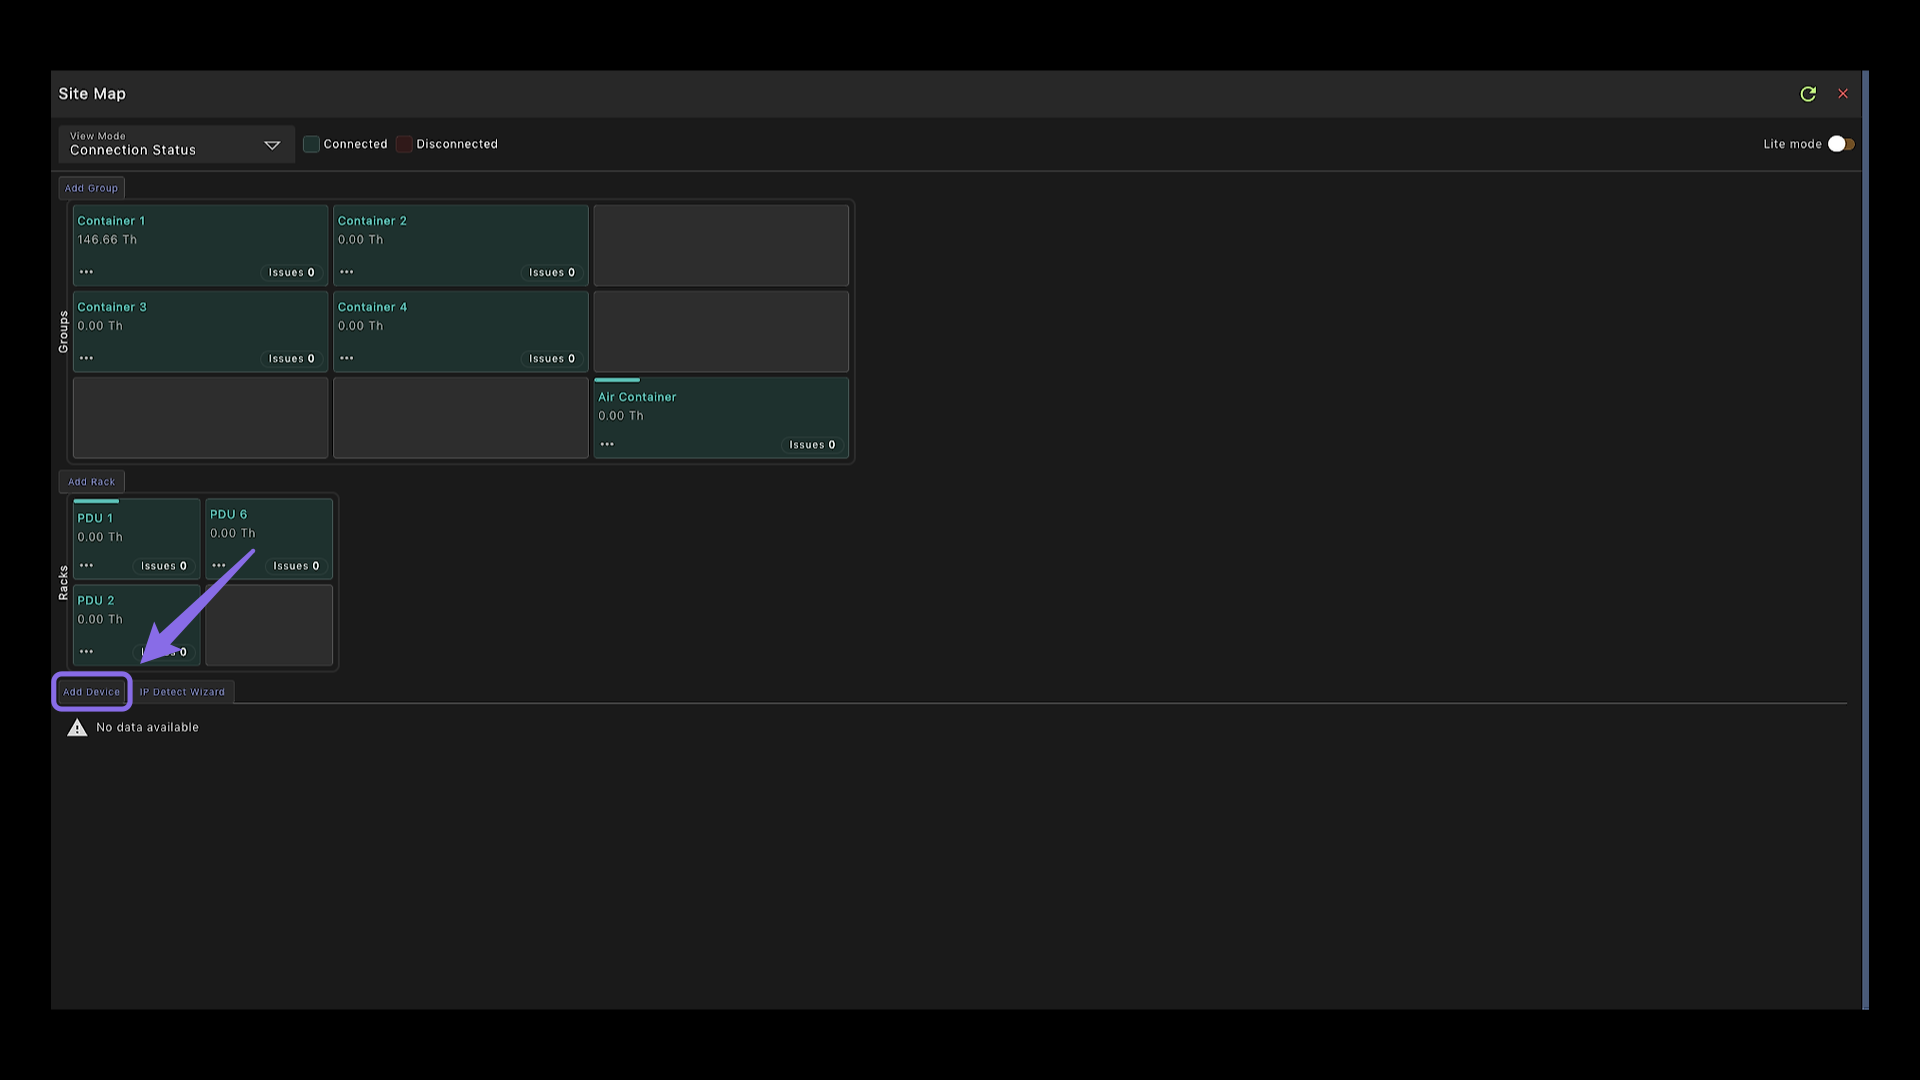This screenshot has height=1080, width=1920.
Task: Click the Racks vertical label
Action: pos(63,583)
